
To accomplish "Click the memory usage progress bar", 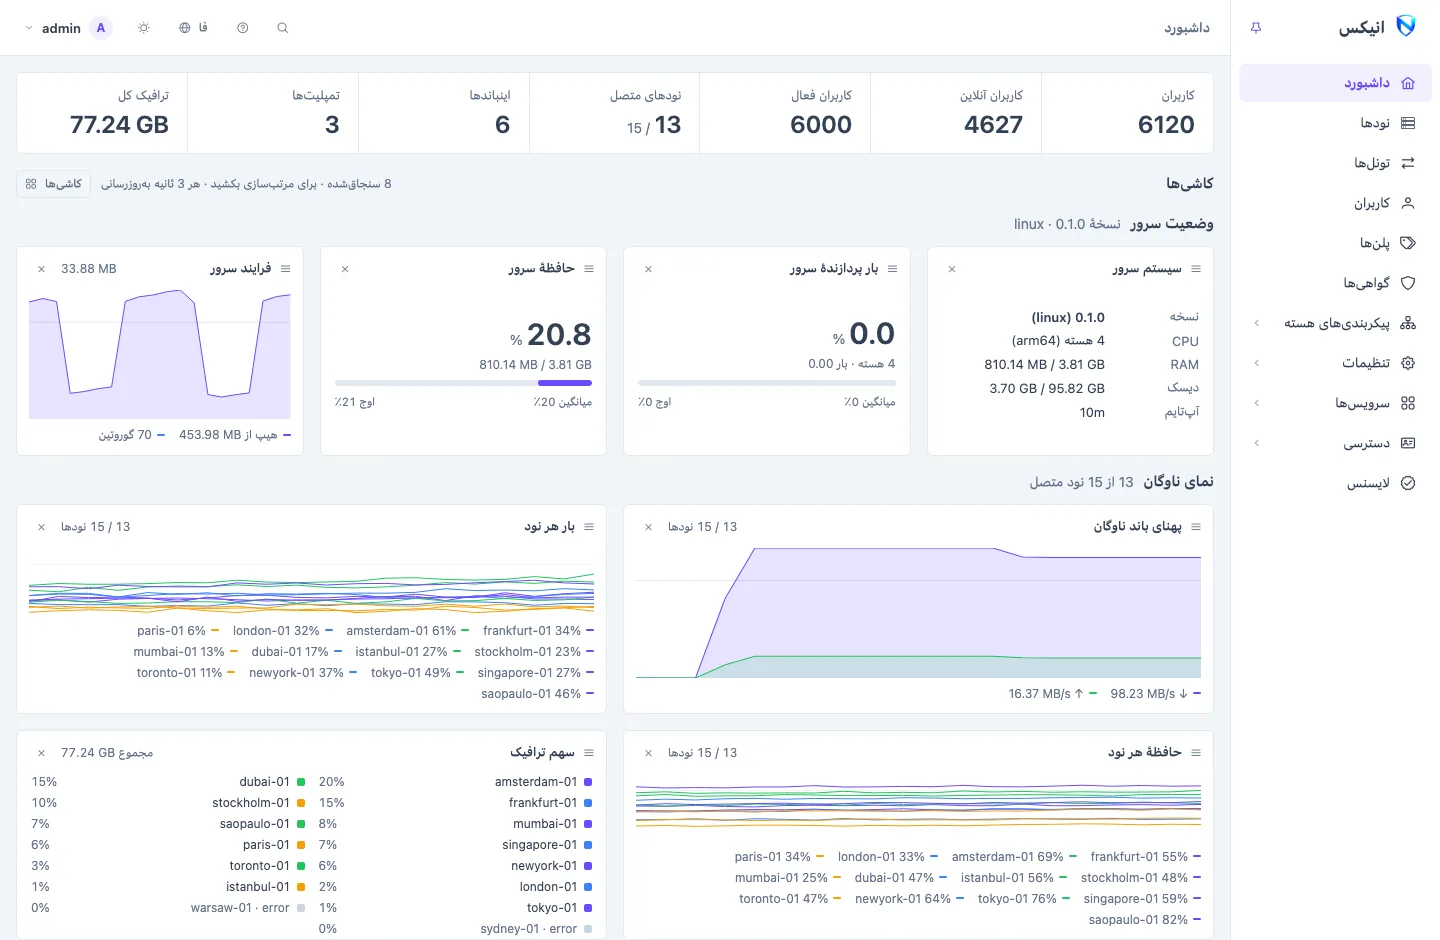I will pyautogui.click(x=463, y=383).
